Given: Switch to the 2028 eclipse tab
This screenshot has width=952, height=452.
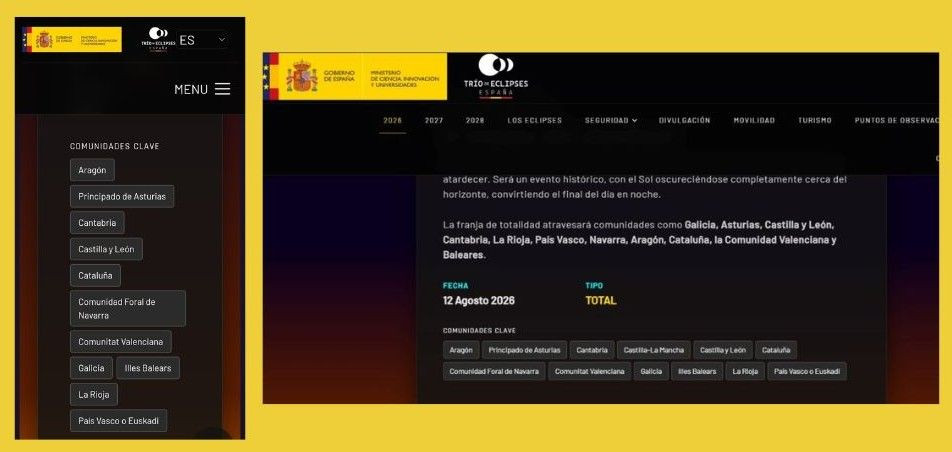Looking at the screenshot, I should click(x=475, y=121).
